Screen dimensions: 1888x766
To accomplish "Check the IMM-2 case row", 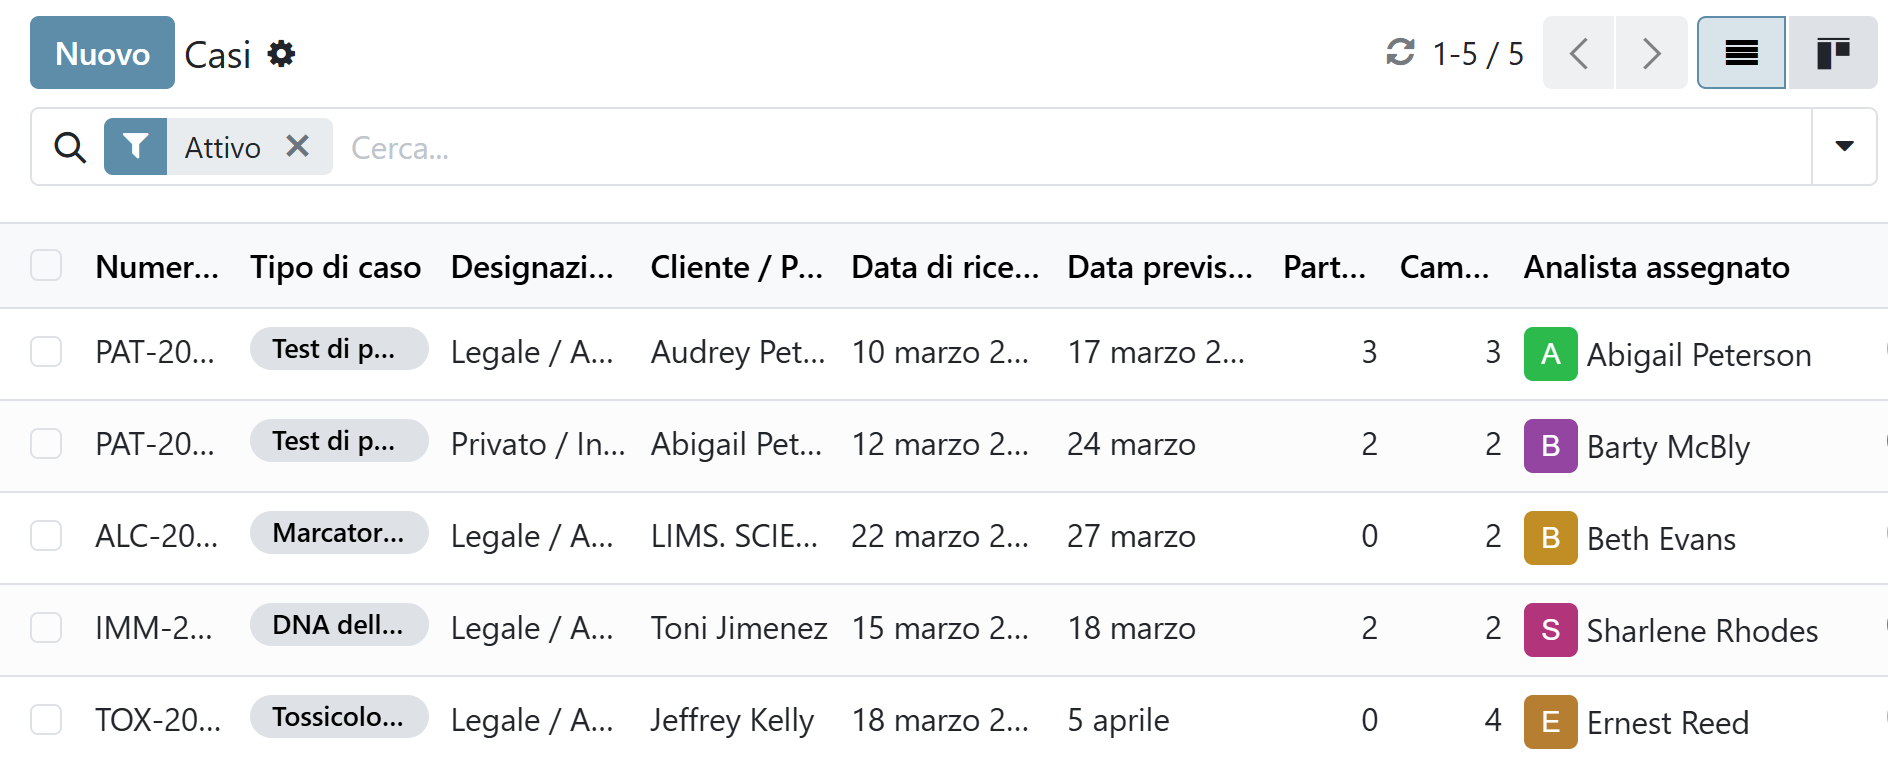I will 46,628.
